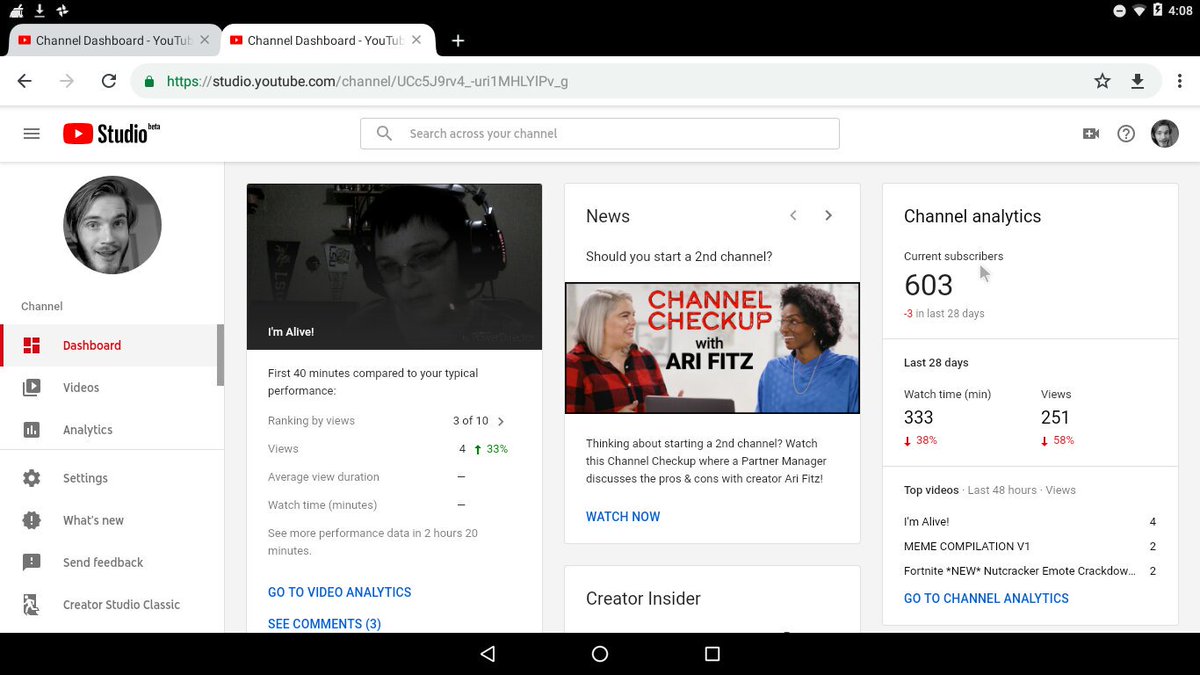Click the search across your channel field
The height and width of the screenshot is (675, 1200).
coord(599,133)
